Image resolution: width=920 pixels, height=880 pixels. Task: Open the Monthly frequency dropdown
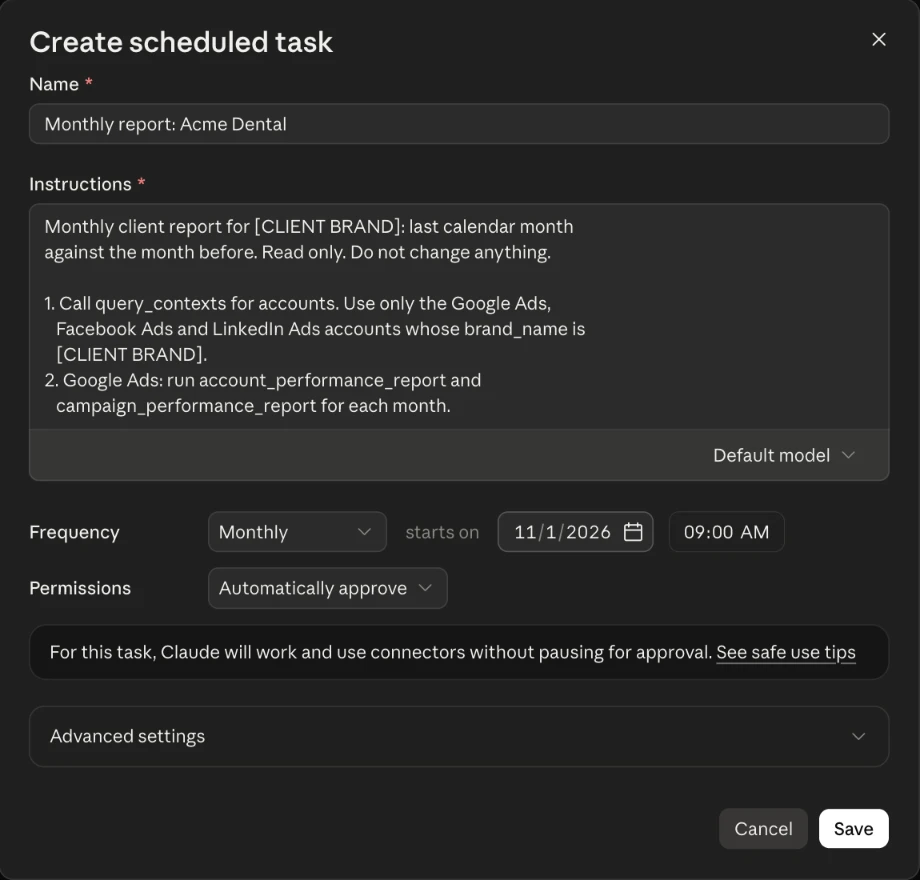pos(297,532)
